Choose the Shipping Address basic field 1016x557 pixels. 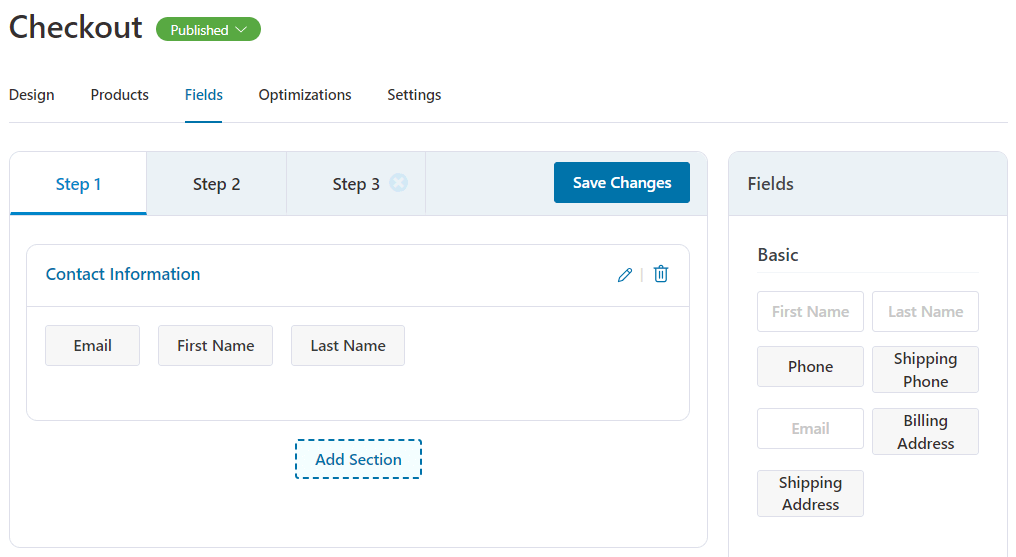tap(811, 494)
